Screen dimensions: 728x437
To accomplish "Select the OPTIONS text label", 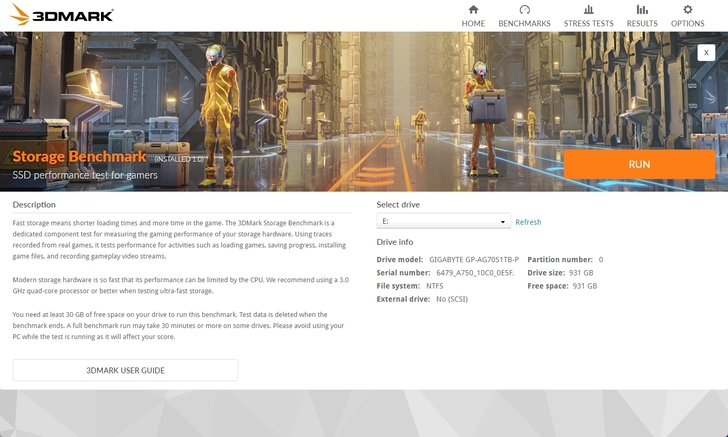I will click(687, 23).
